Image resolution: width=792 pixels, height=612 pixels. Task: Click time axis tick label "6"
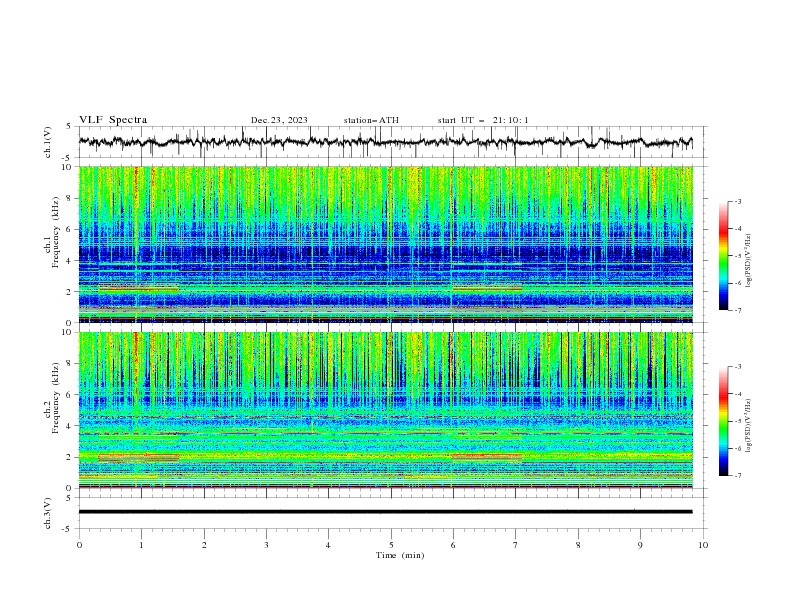point(453,545)
